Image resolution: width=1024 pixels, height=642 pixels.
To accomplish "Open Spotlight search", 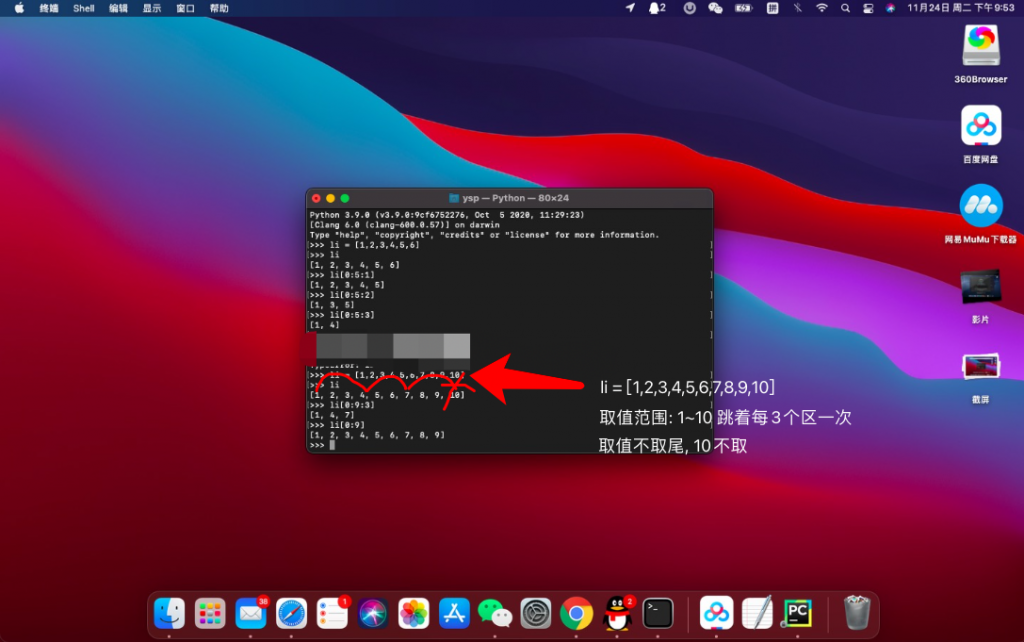I will [x=845, y=8].
